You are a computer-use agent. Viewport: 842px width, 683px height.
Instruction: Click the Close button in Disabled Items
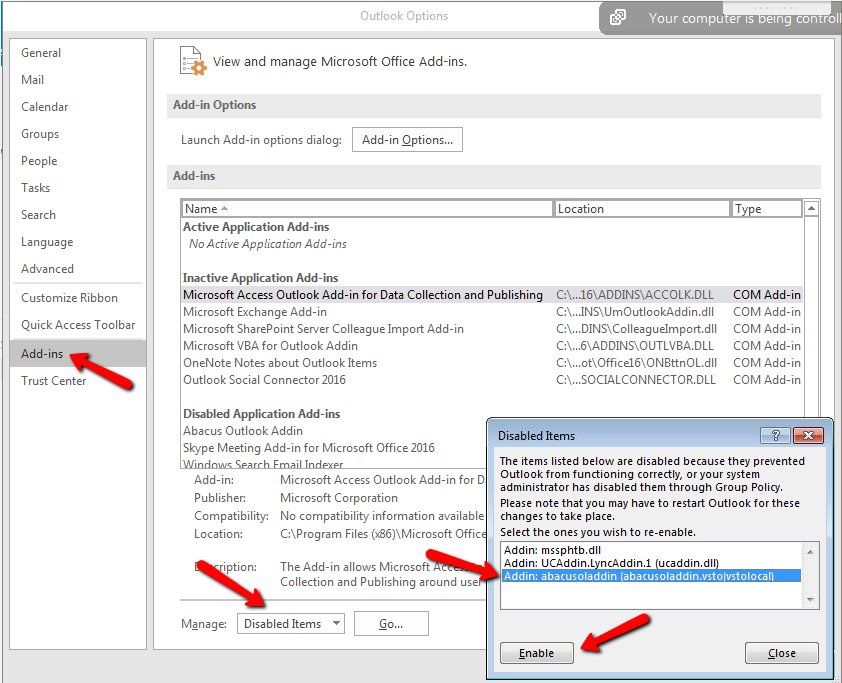(x=781, y=653)
